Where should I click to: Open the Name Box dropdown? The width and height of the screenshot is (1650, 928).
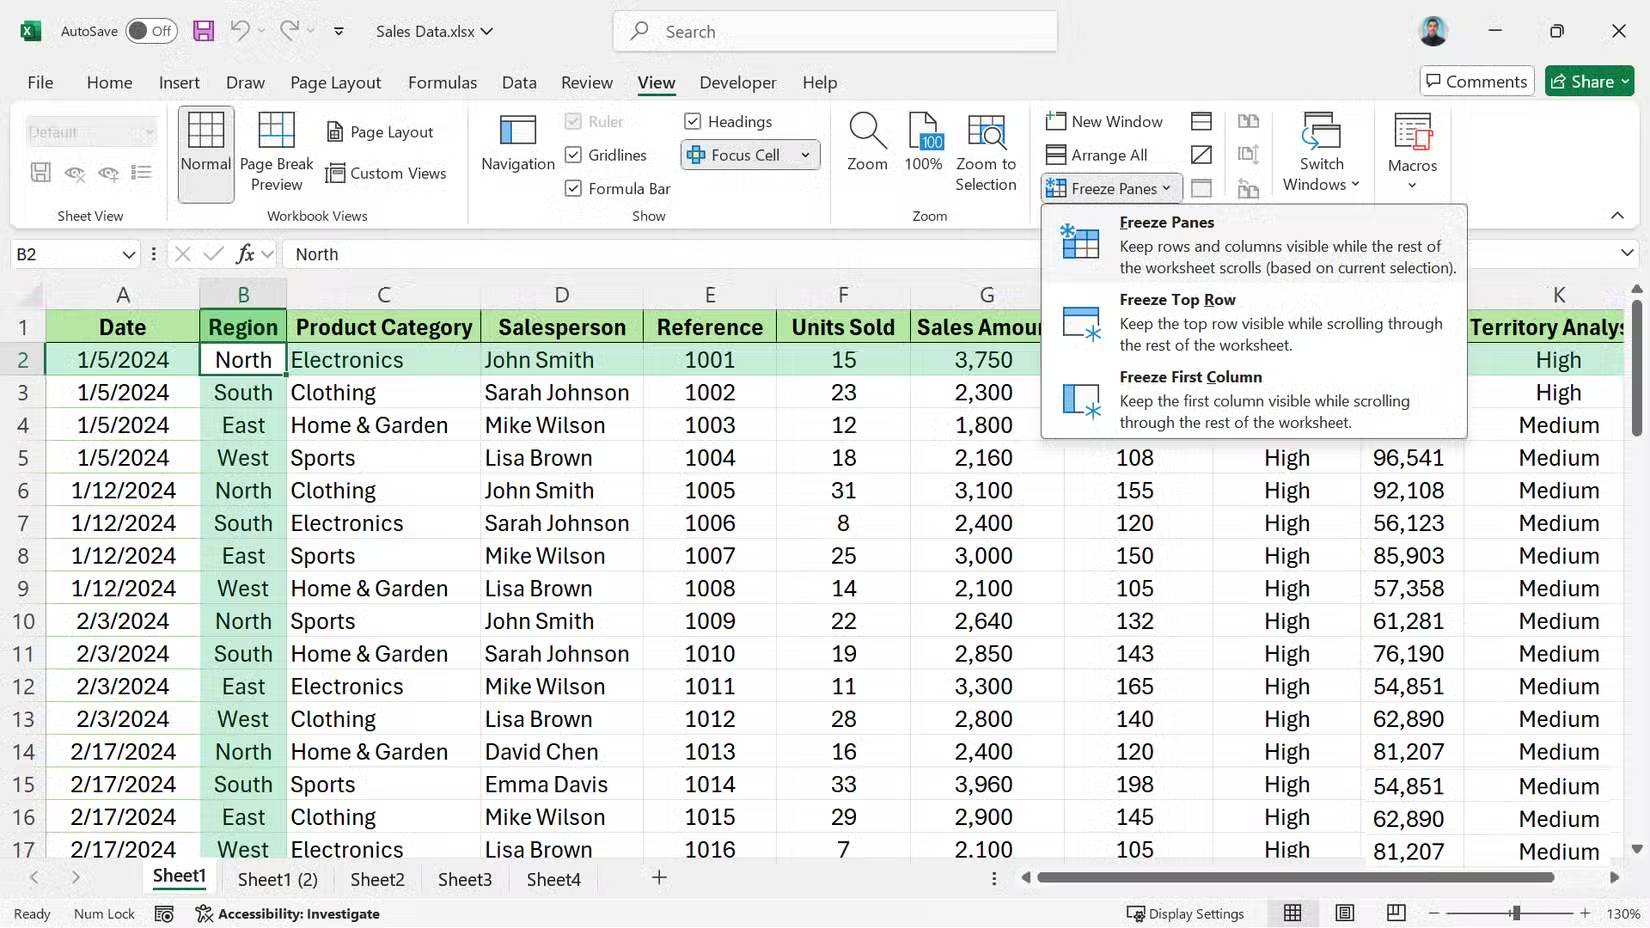click(x=131, y=254)
